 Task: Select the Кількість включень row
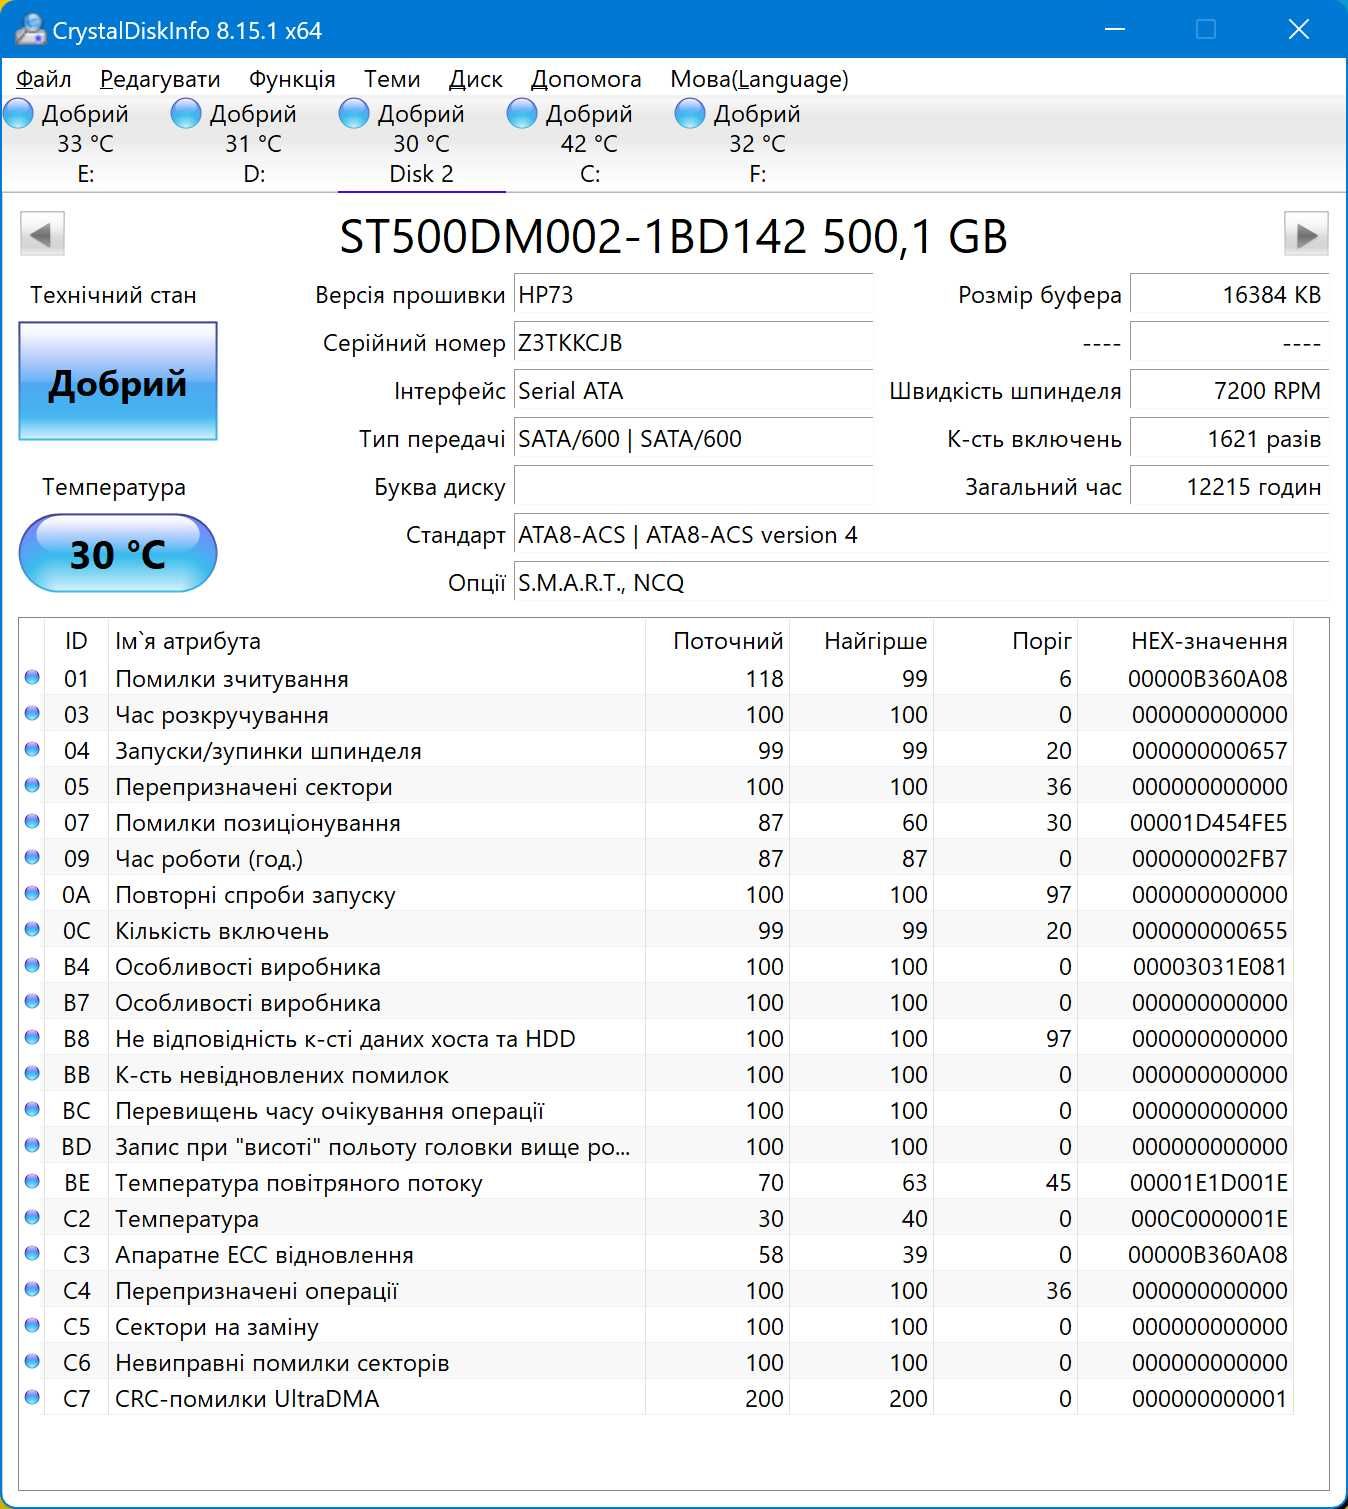pos(657,930)
